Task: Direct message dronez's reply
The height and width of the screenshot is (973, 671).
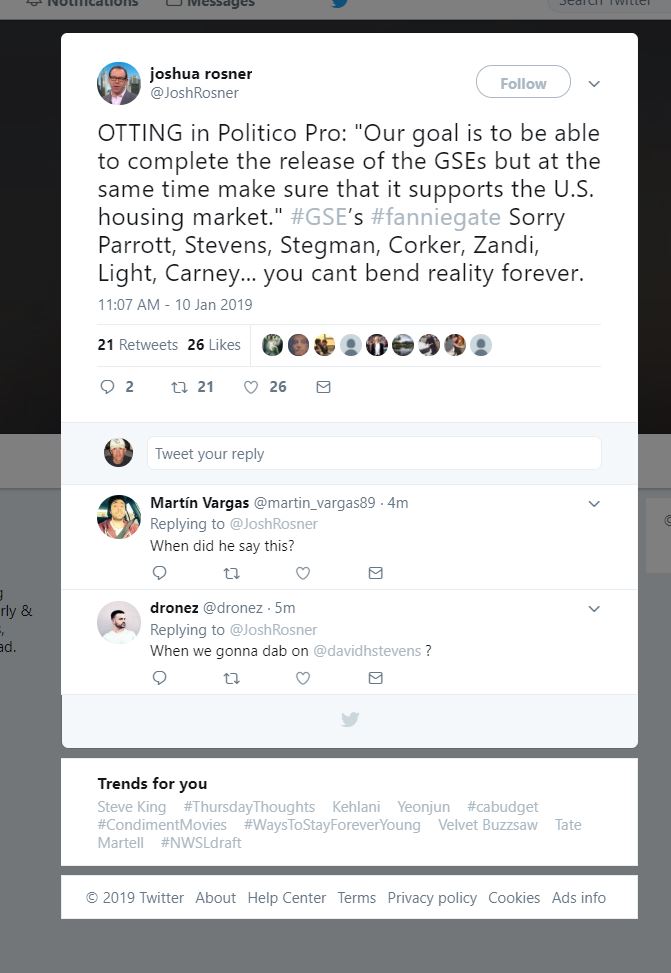Action: [375, 677]
